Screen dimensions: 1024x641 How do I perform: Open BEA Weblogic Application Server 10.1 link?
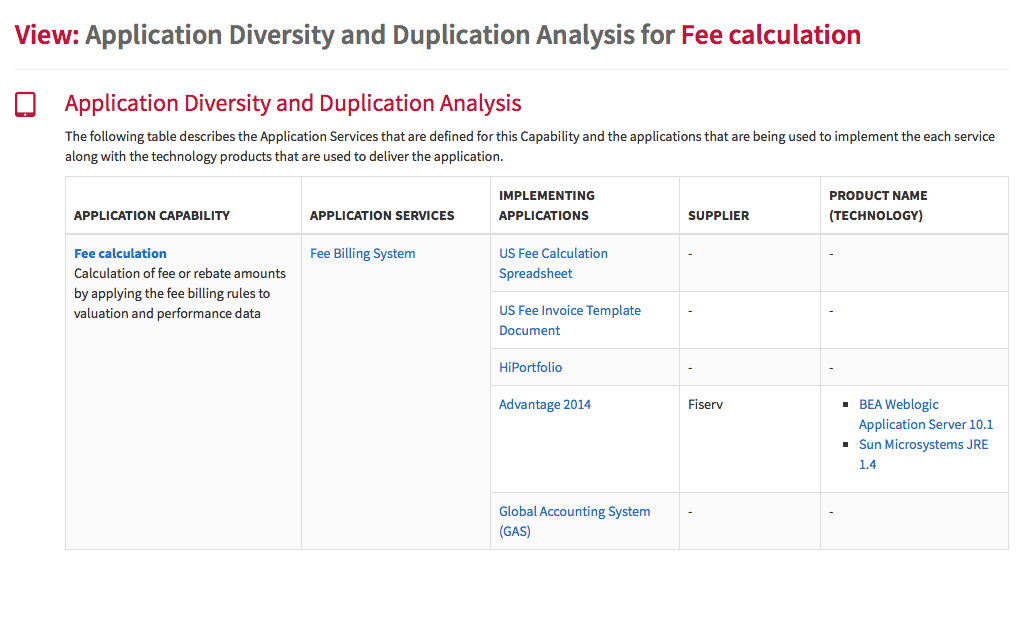[925, 414]
